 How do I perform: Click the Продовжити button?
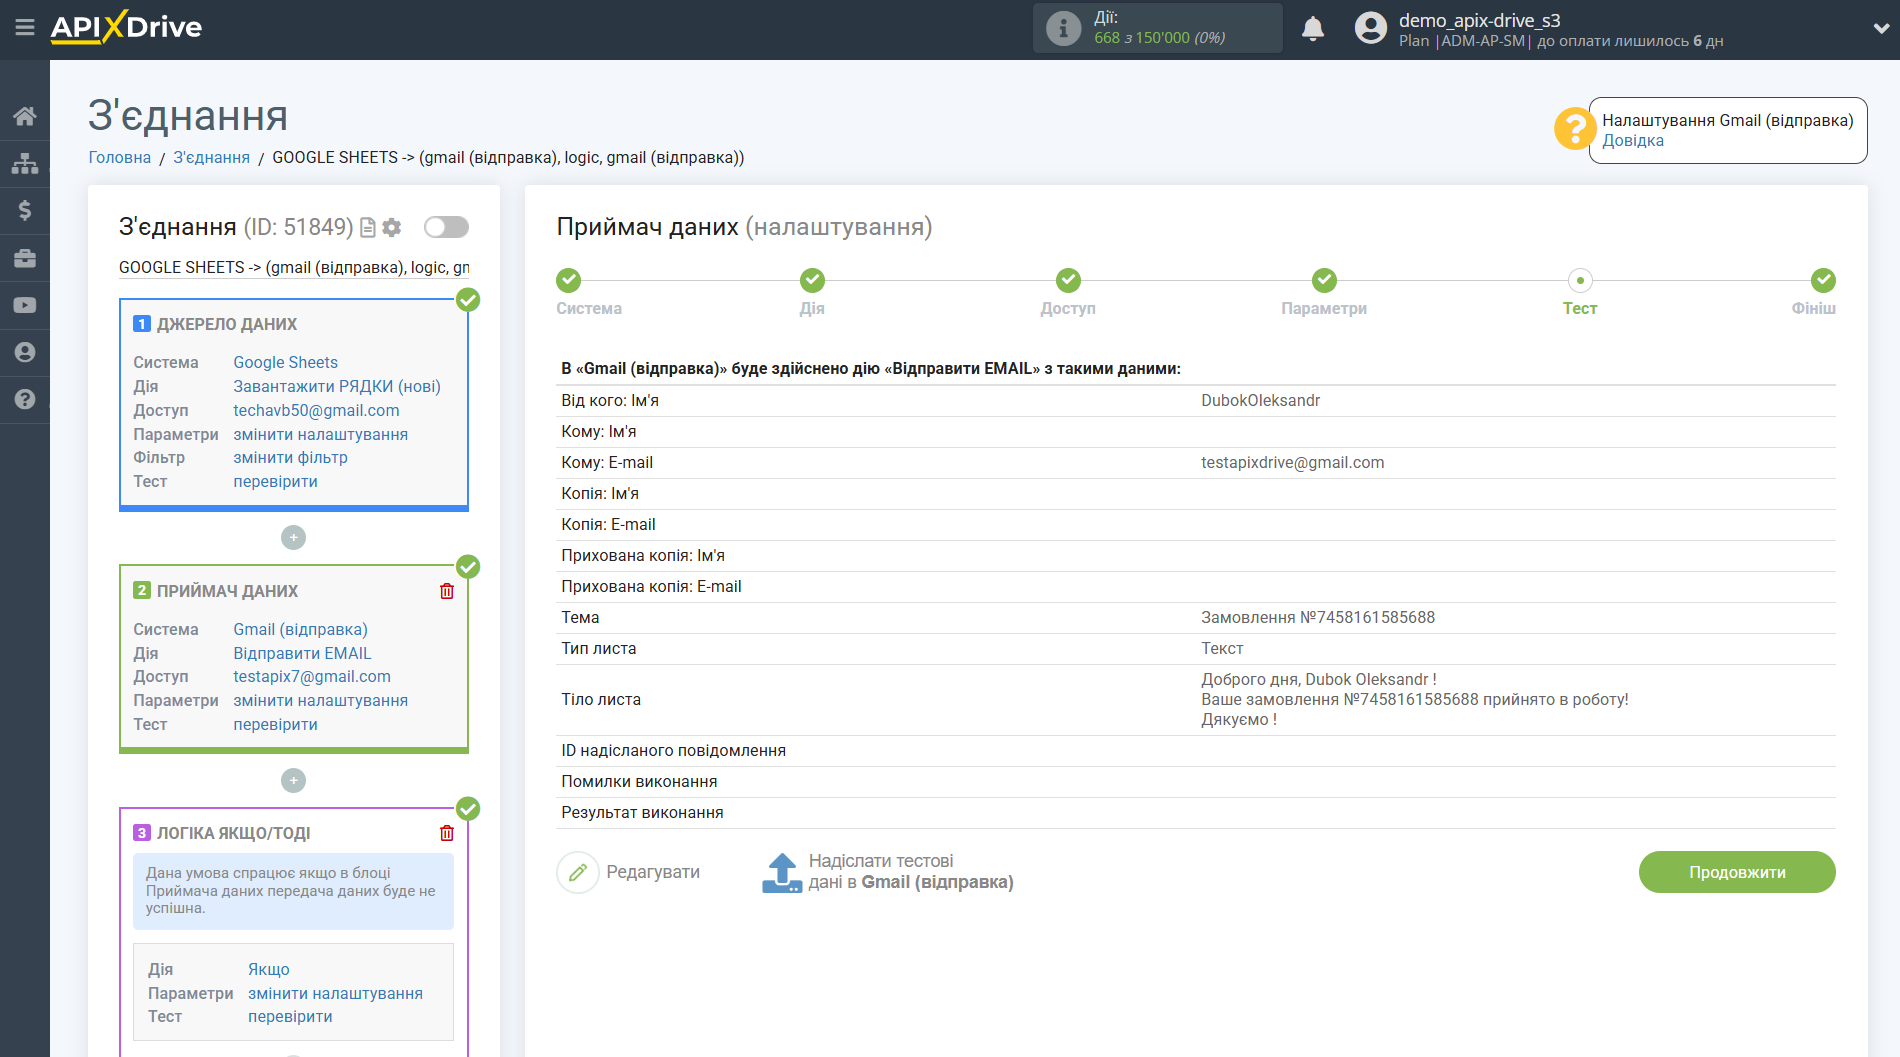tap(1737, 873)
